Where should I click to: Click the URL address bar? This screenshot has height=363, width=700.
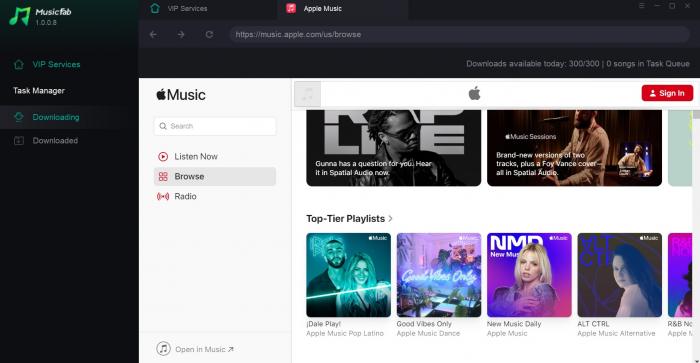[460, 34]
